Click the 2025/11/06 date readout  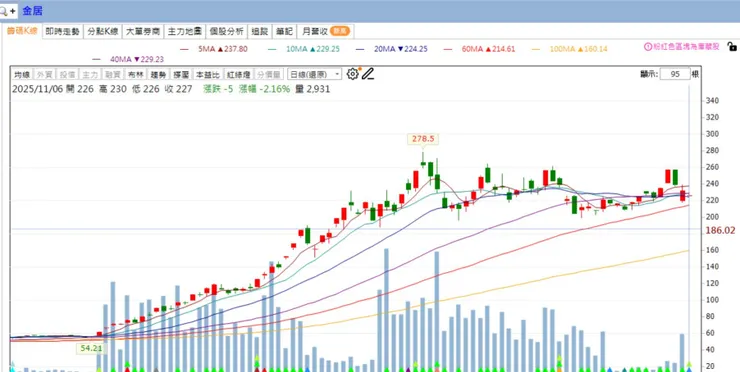pos(37,89)
